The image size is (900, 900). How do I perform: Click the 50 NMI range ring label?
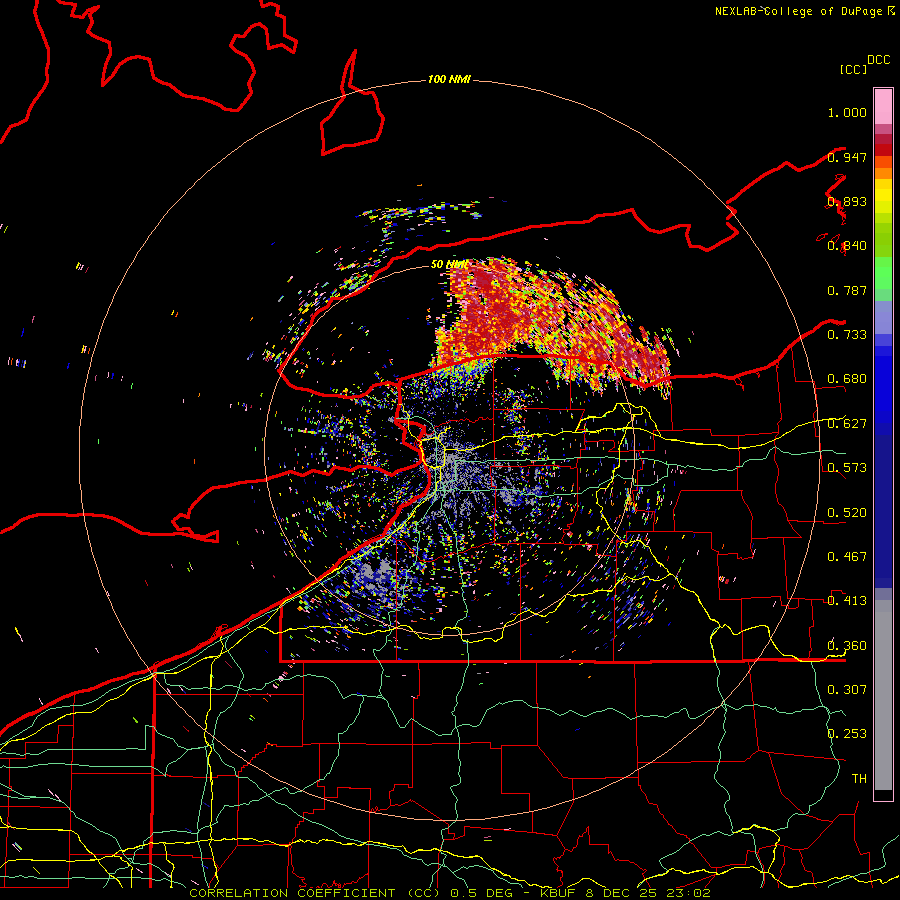tap(449, 265)
